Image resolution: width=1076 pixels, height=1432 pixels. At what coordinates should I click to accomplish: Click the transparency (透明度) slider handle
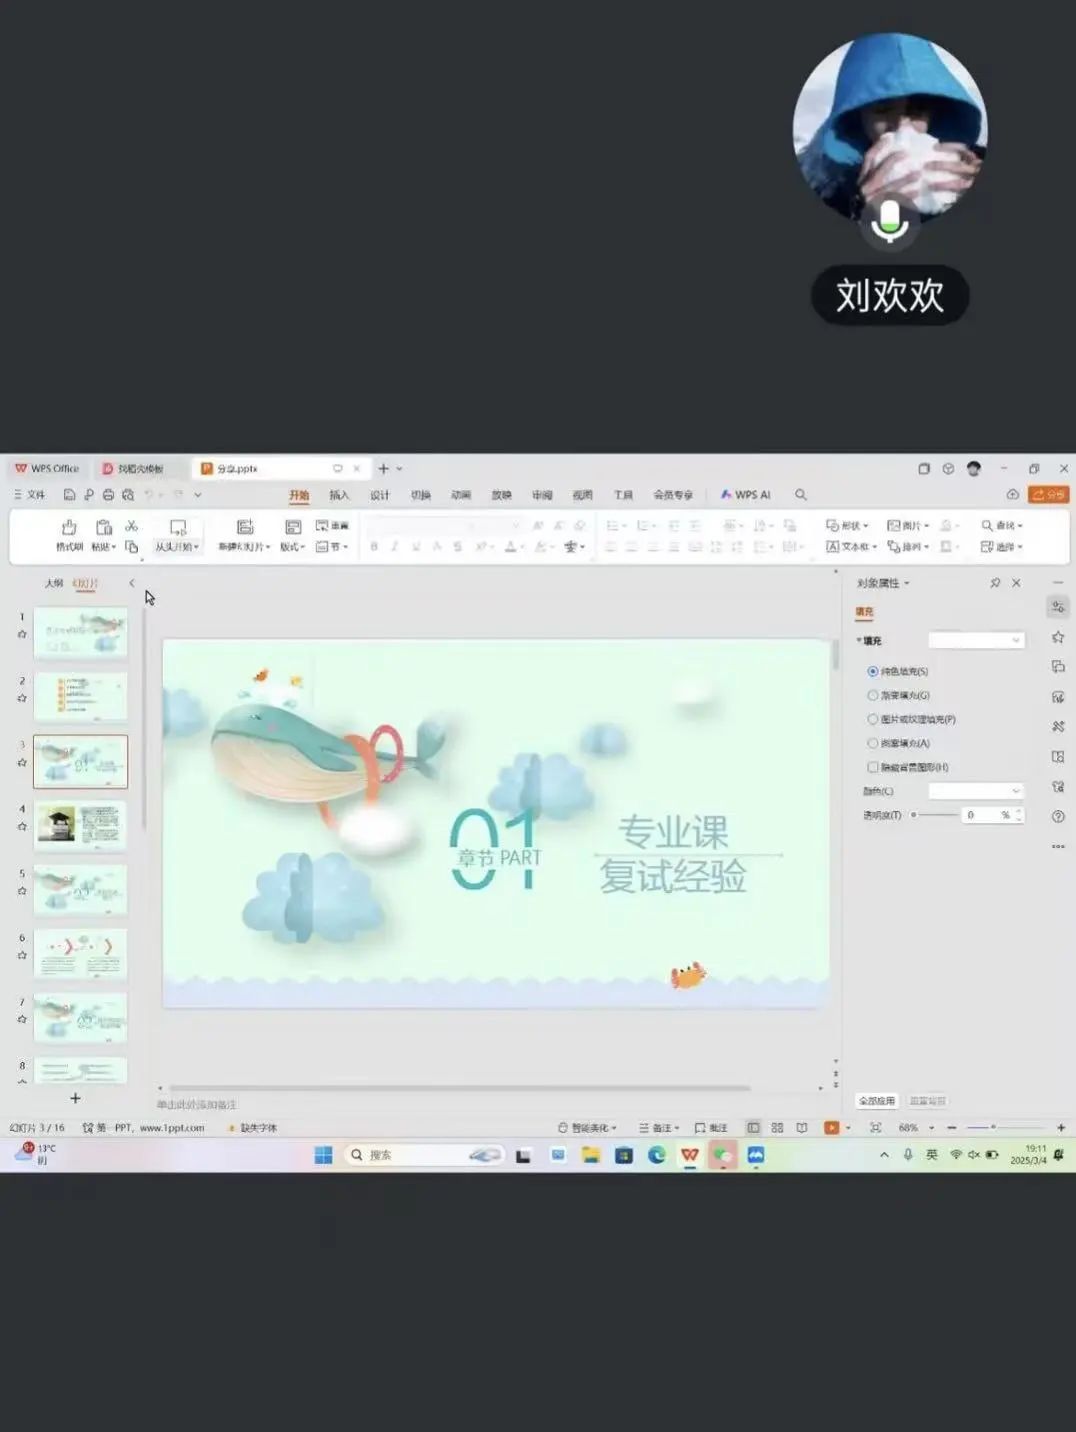914,815
